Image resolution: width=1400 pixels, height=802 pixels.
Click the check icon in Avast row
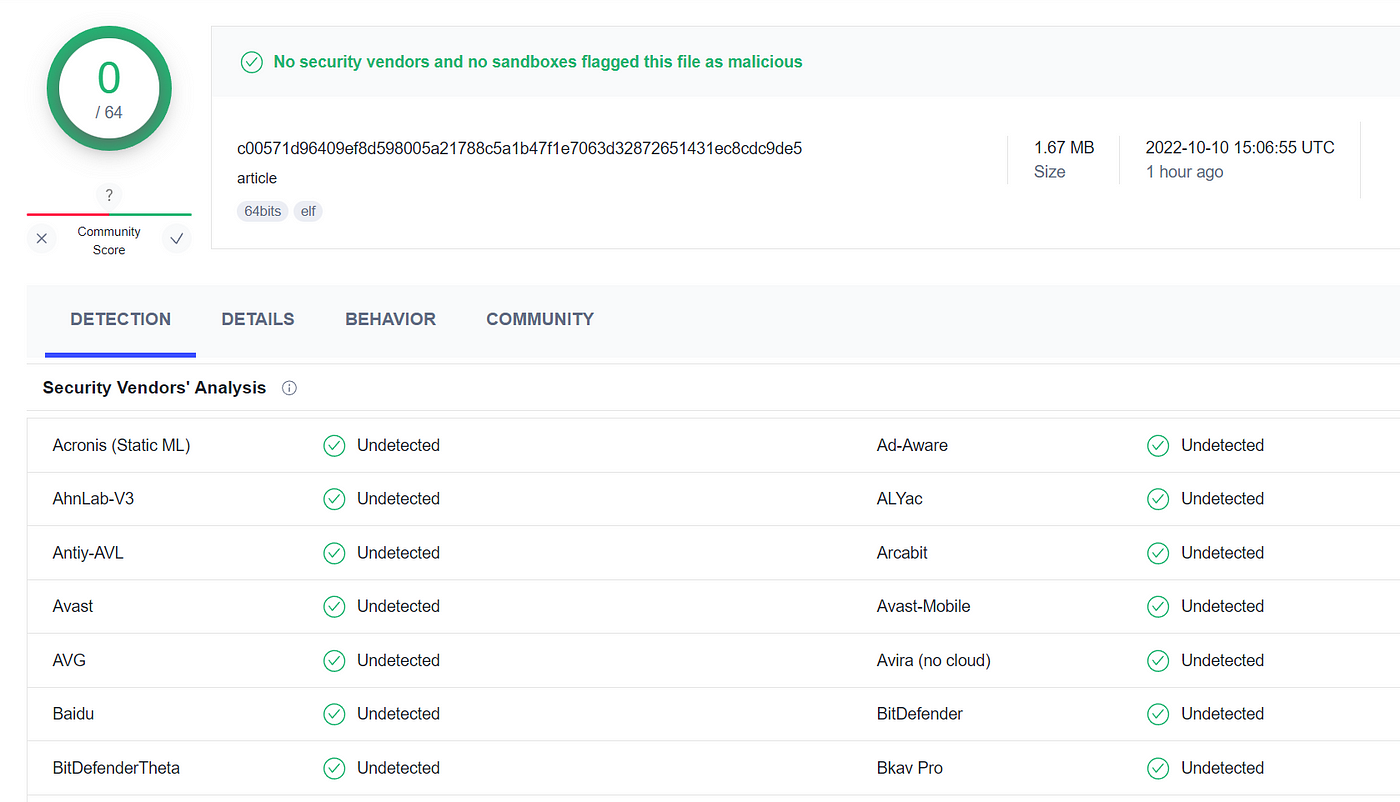(334, 607)
